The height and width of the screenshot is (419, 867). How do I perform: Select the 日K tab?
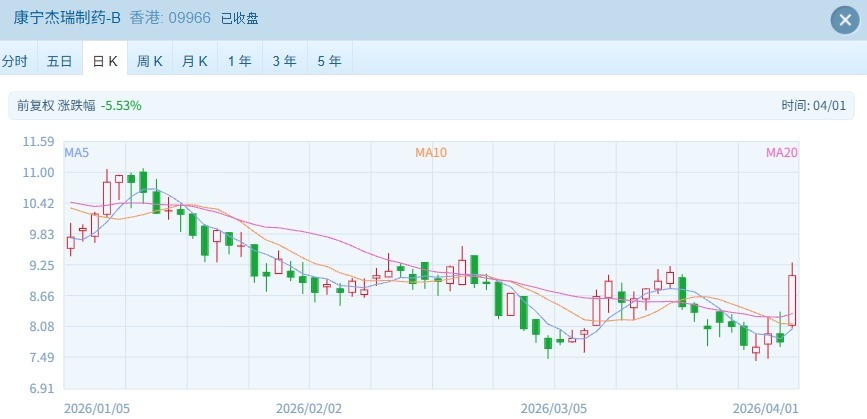click(x=105, y=61)
